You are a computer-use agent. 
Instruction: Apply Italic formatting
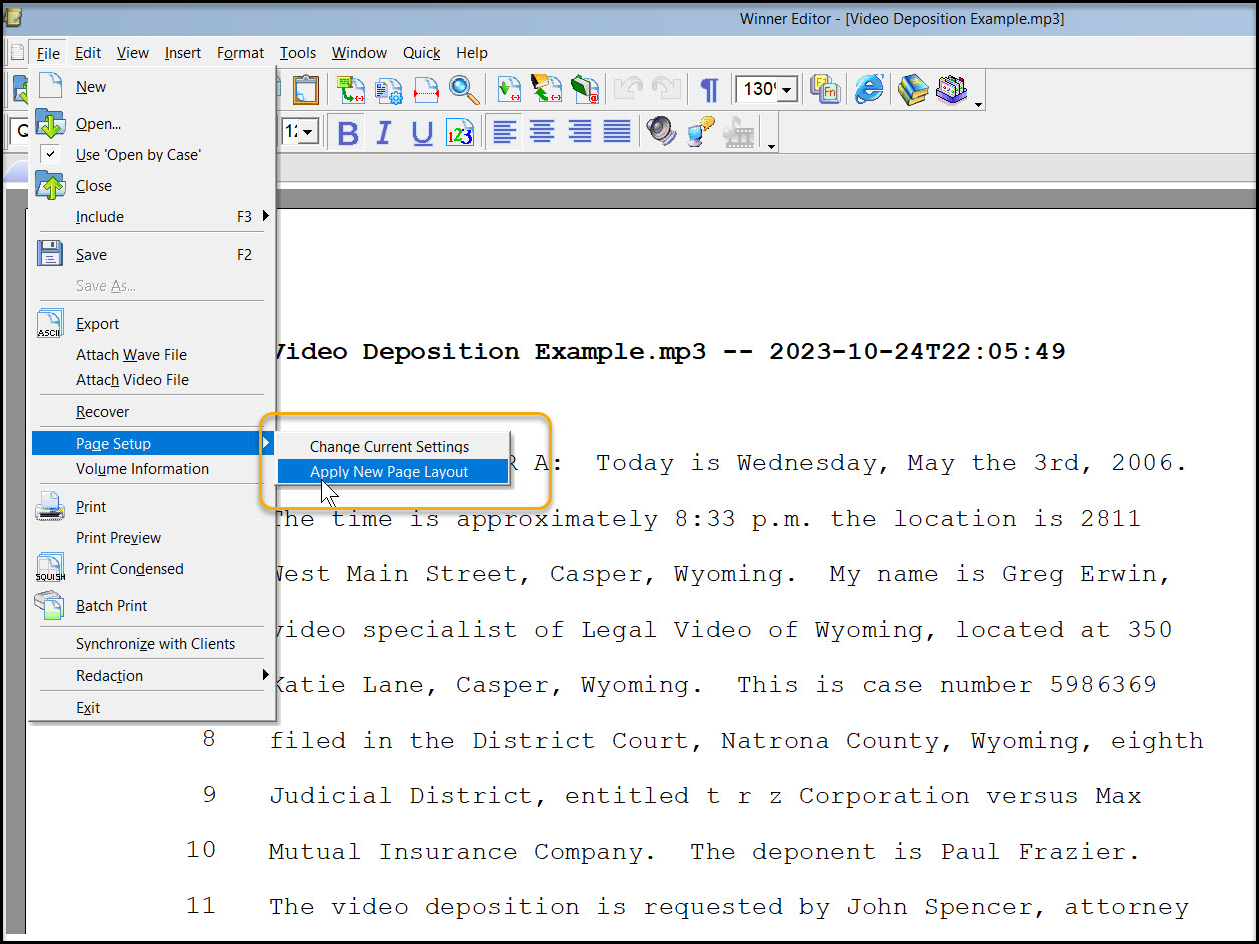click(384, 133)
